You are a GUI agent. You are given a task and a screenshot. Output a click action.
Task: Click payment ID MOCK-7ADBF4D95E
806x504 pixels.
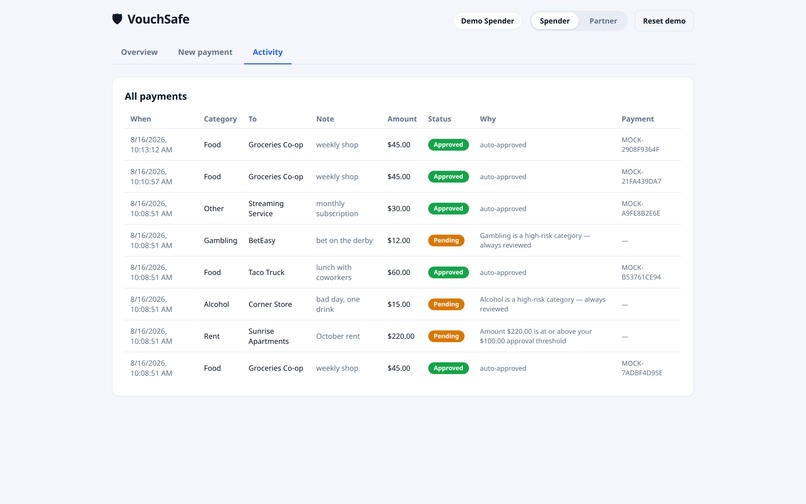642,368
